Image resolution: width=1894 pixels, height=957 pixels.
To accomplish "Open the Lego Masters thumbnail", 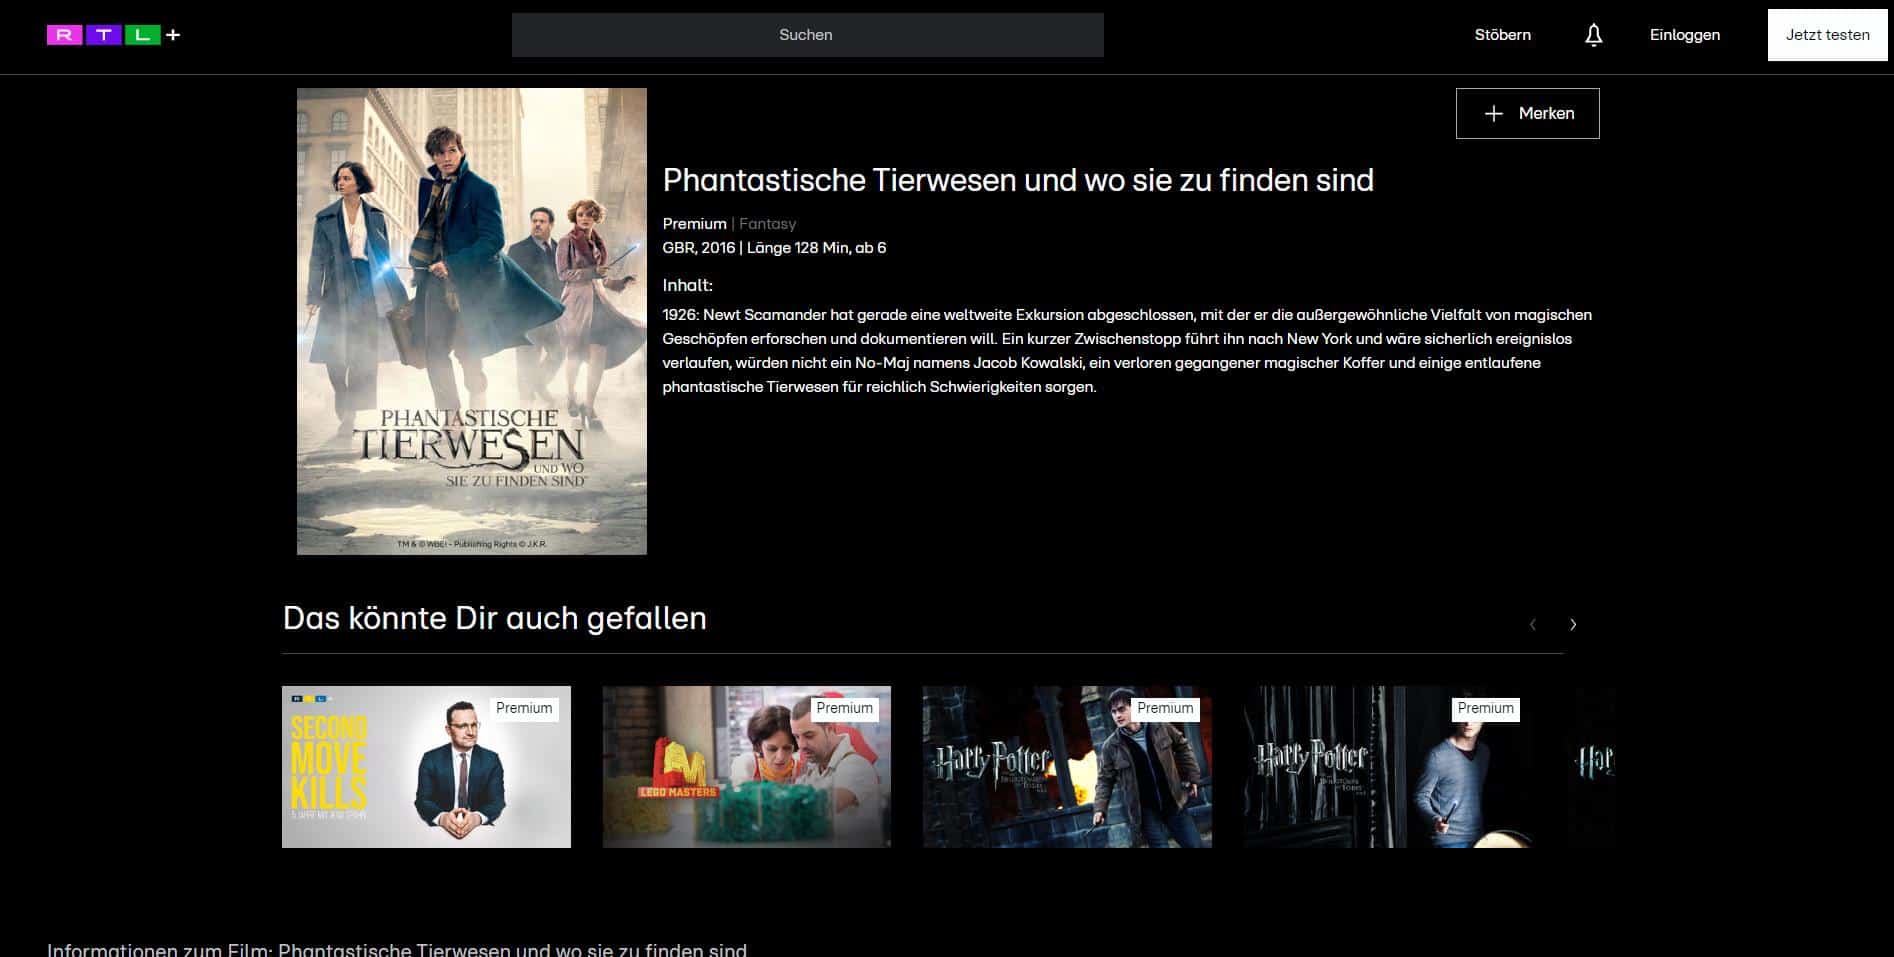I will pyautogui.click(x=746, y=767).
